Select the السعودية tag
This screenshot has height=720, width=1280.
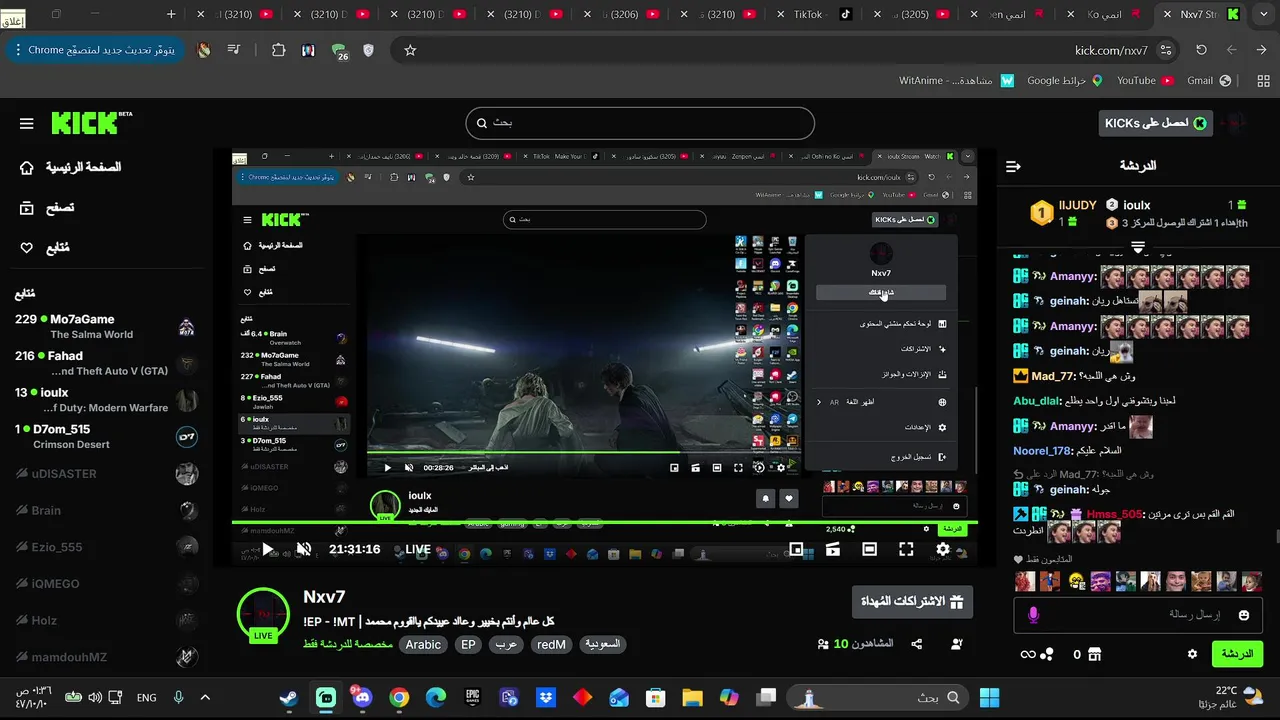(602, 645)
